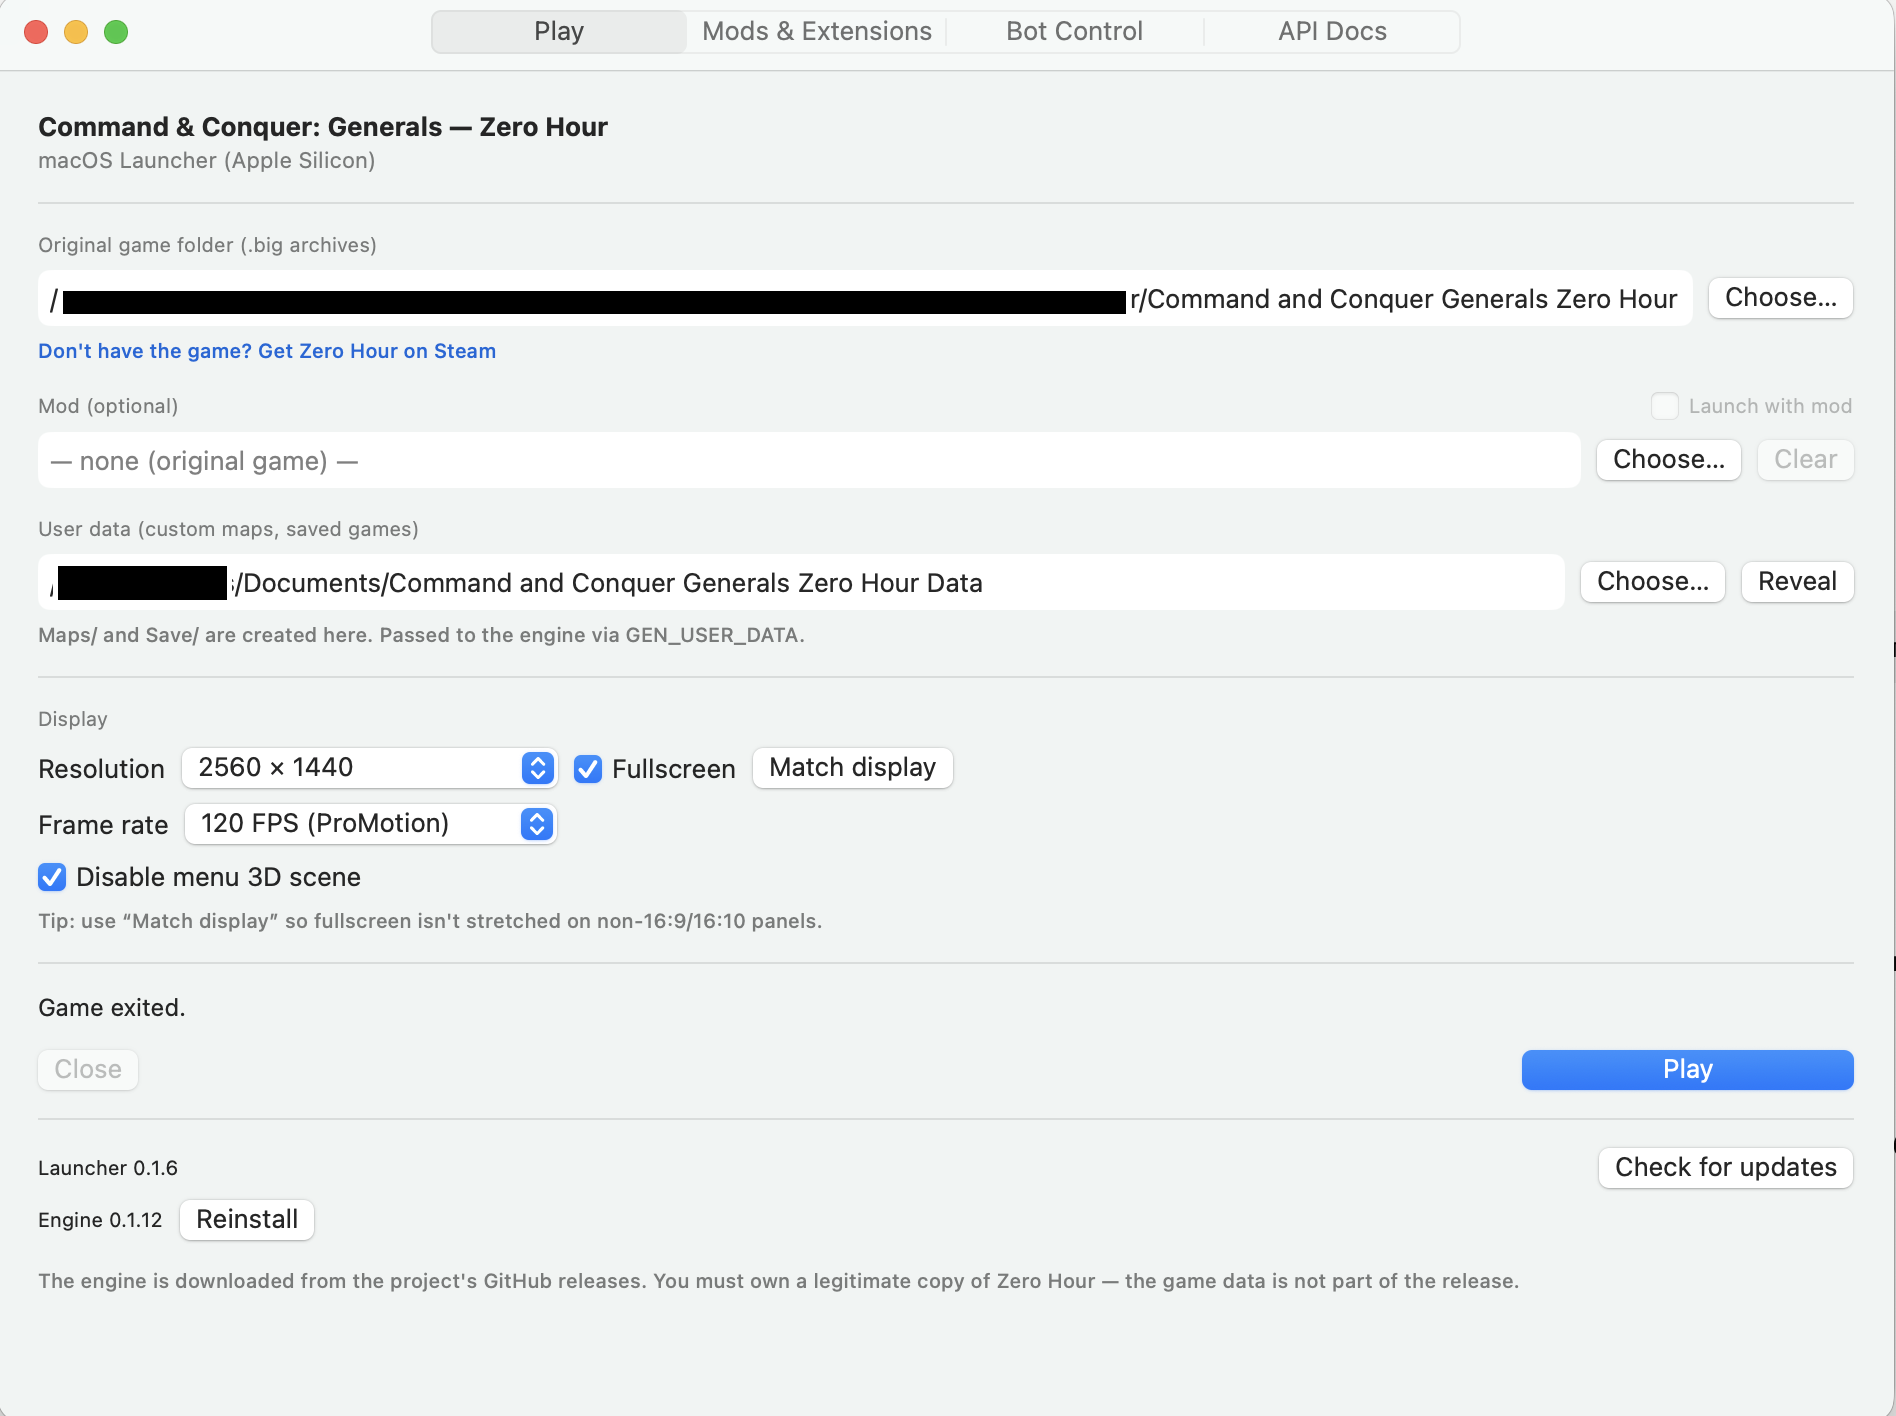Go to the API Docs tab
The height and width of the screenshot is (1416, 1896).
coord(1332,31)
